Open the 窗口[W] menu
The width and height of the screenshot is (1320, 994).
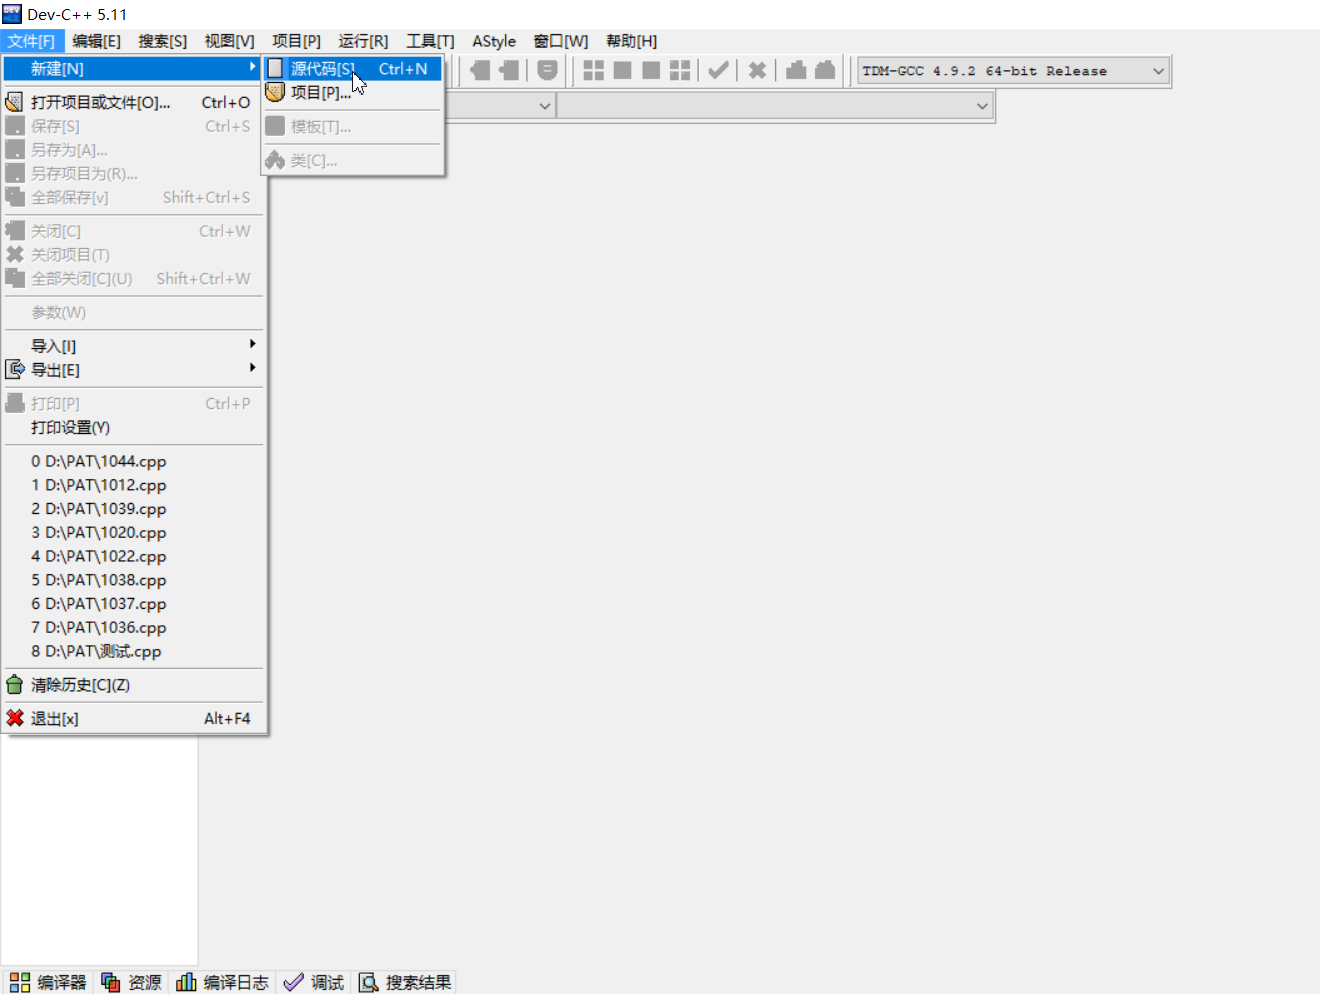pos(560,41)
